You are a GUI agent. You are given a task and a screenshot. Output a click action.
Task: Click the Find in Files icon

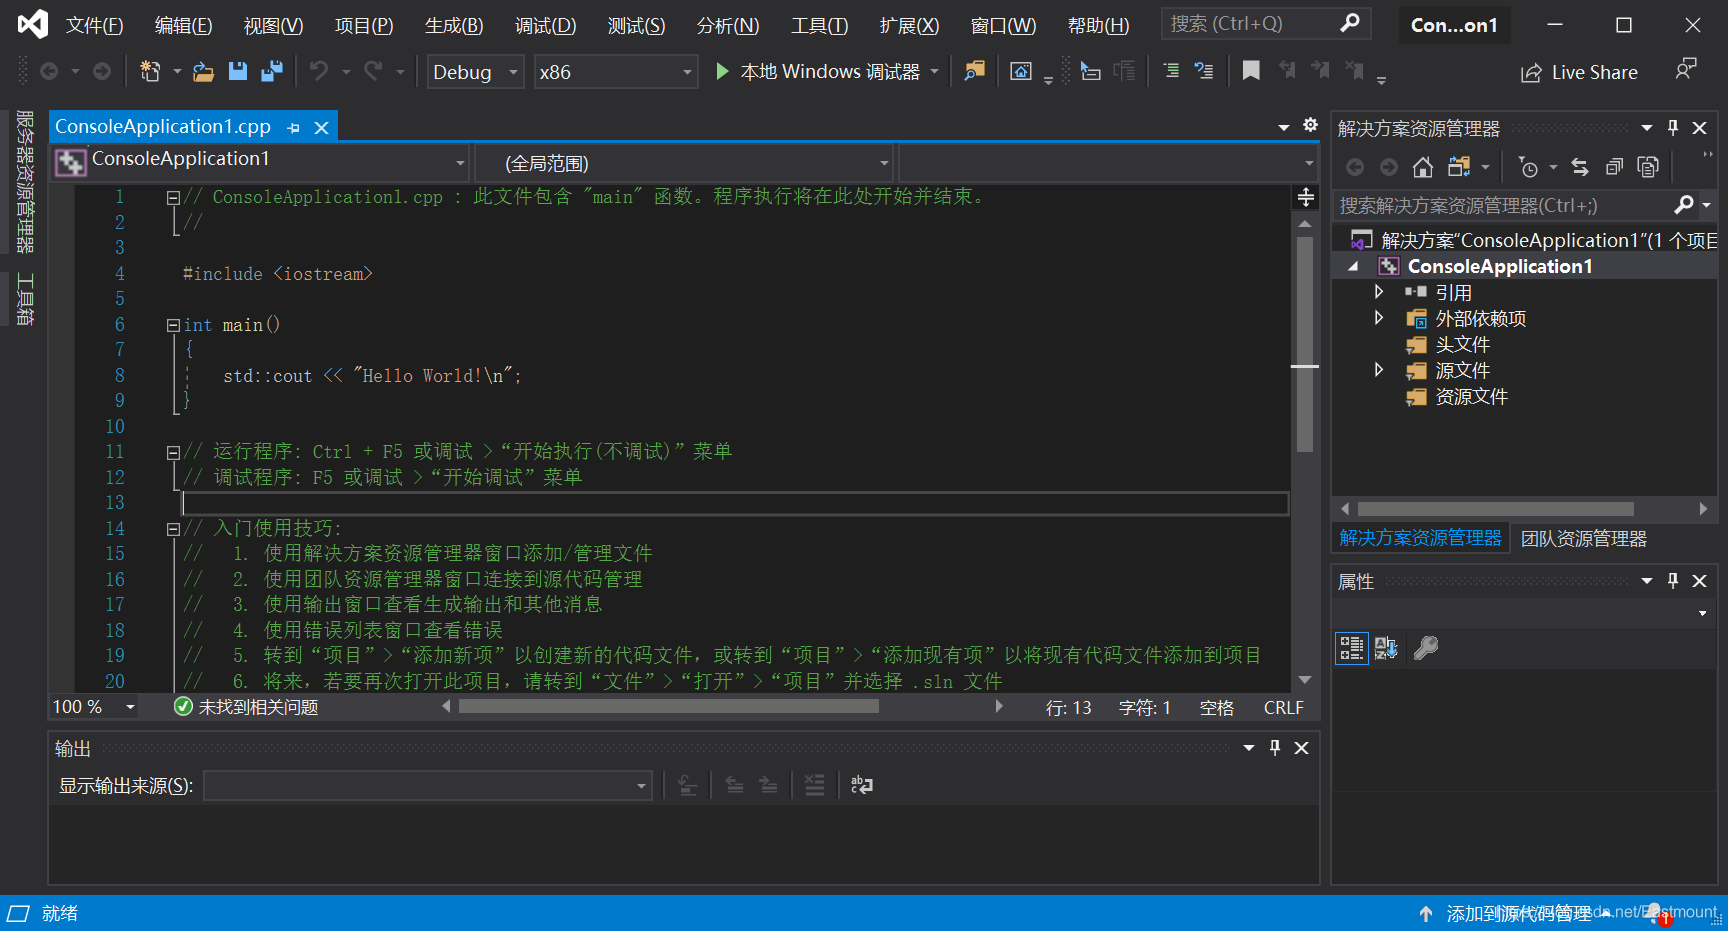coord(974,71)
